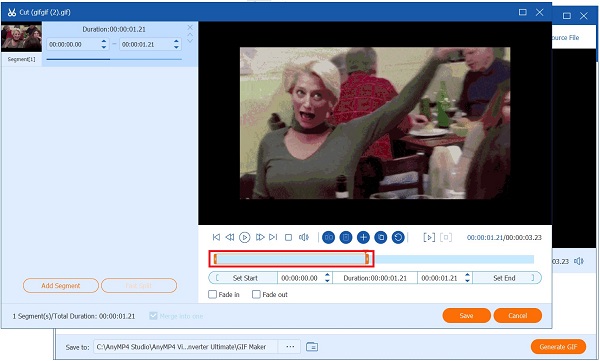Step forward one frame
Screen dimensions: 600x361
260,237
